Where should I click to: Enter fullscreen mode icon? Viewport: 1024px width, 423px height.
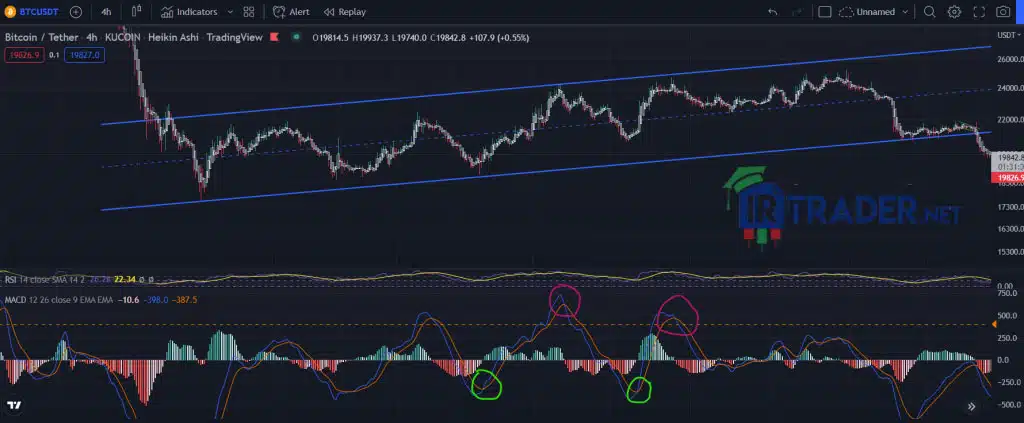click(979, 12)
